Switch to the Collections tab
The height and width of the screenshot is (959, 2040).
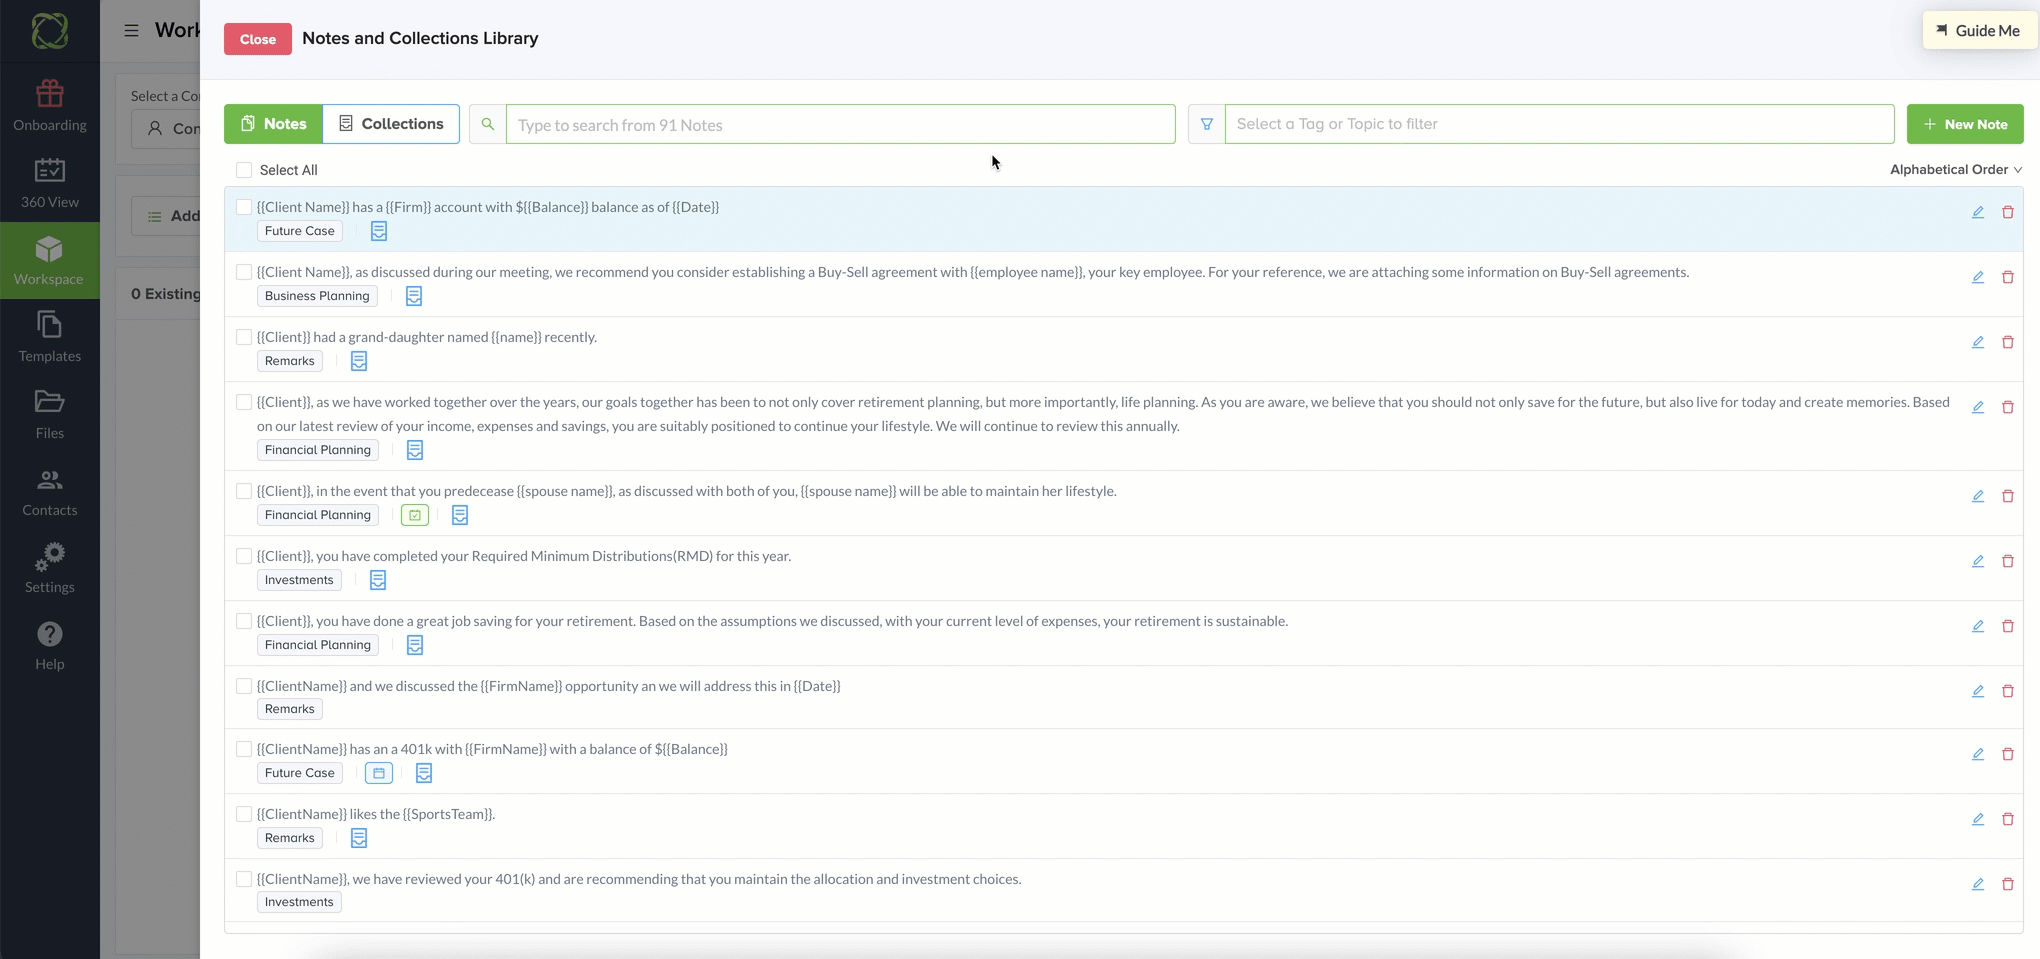tap(391, 124)
